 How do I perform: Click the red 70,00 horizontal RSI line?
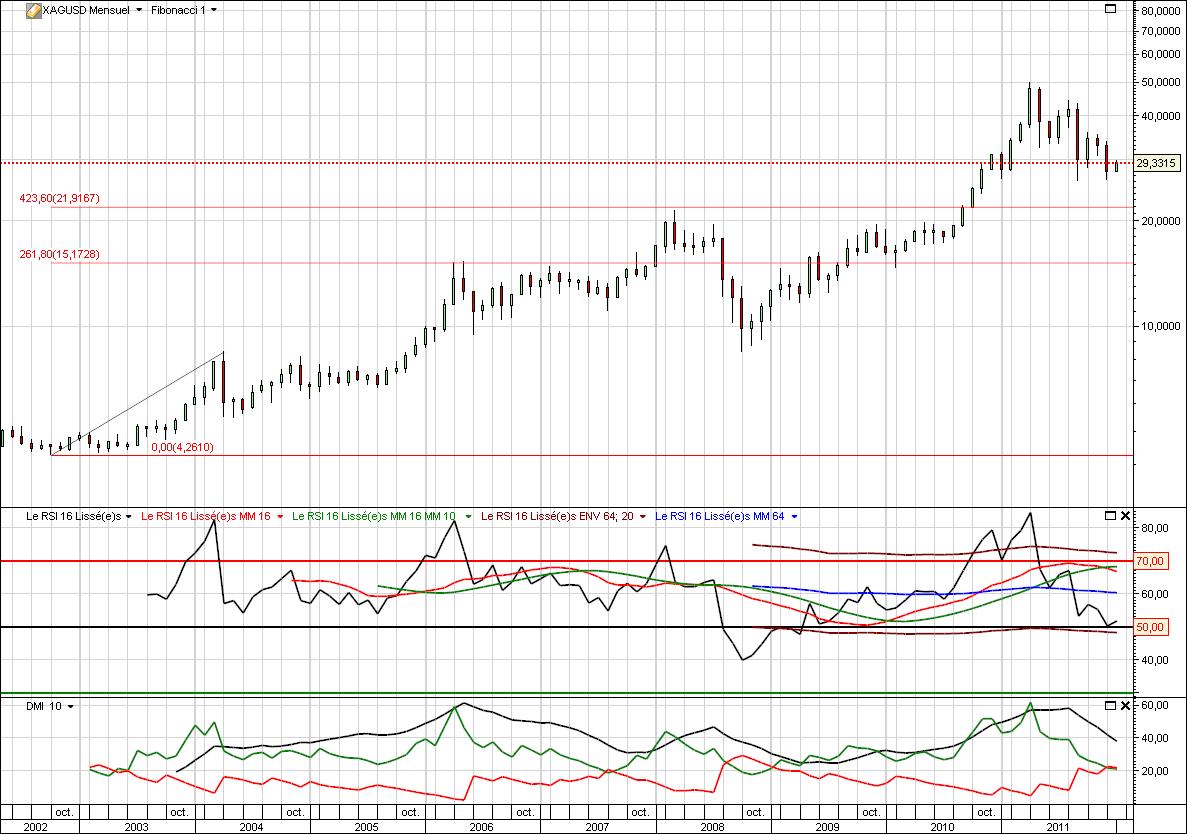point(566,561)
